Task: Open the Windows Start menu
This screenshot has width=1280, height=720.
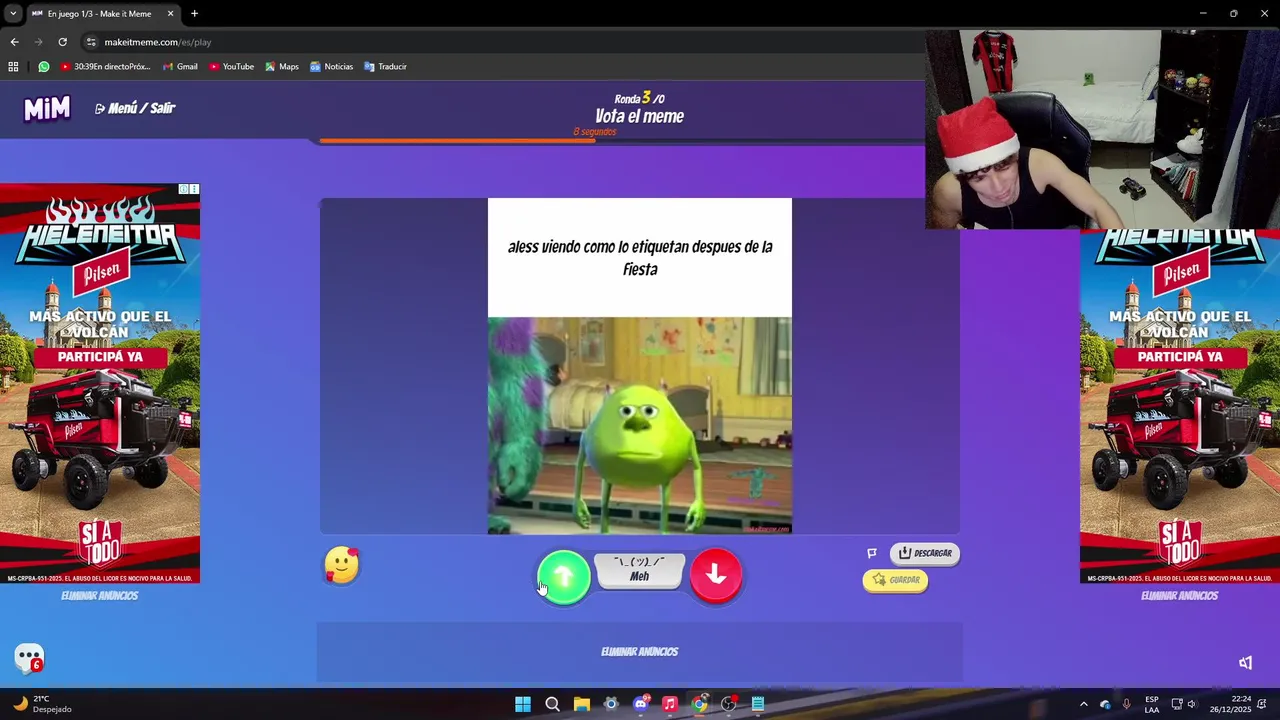Action: pyautogui.click(x=523, y=704)
